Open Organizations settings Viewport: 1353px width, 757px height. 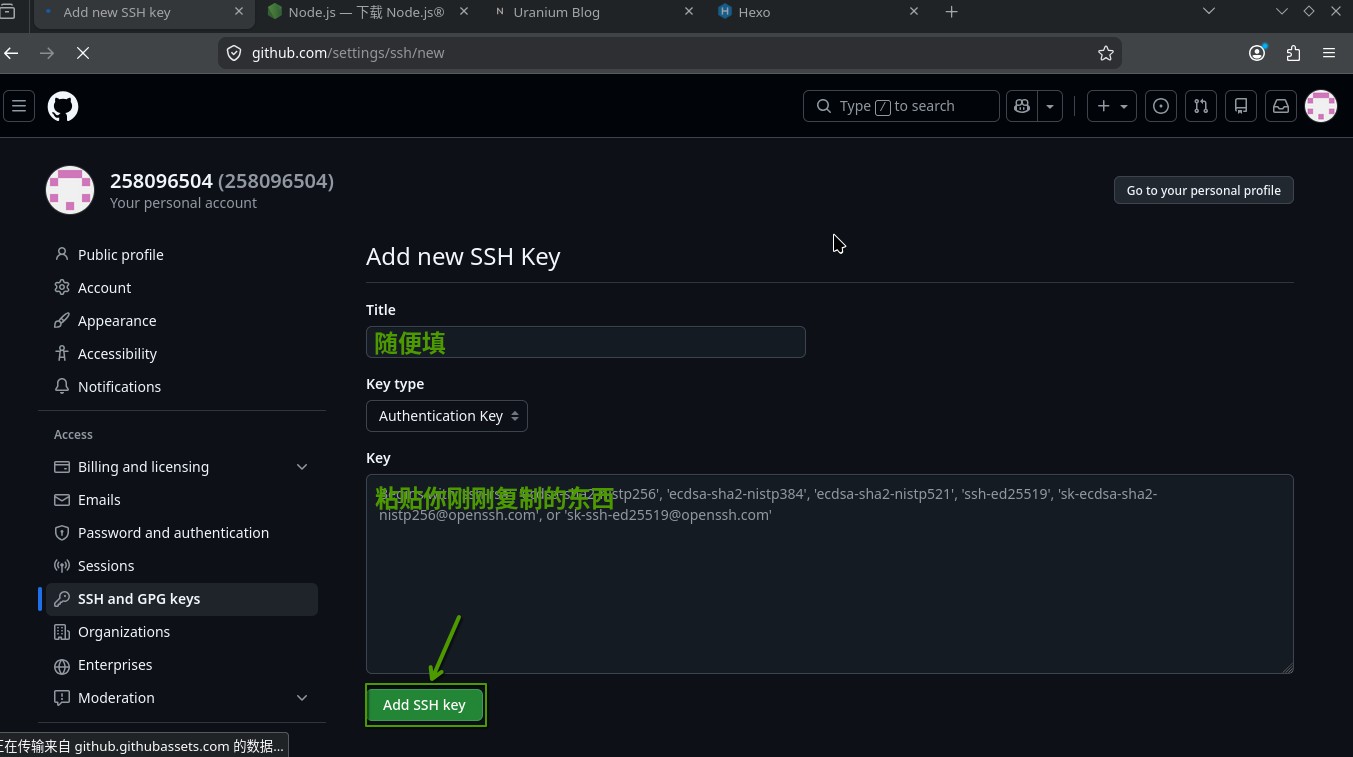coord(182,632)
